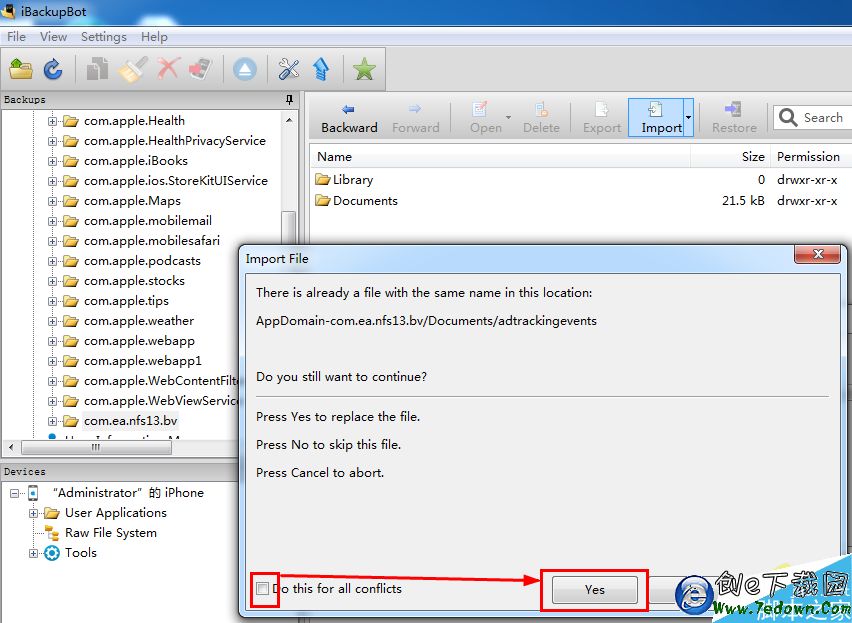
Task: Select com.apple.tips tree item
Action: coord(126,301)
